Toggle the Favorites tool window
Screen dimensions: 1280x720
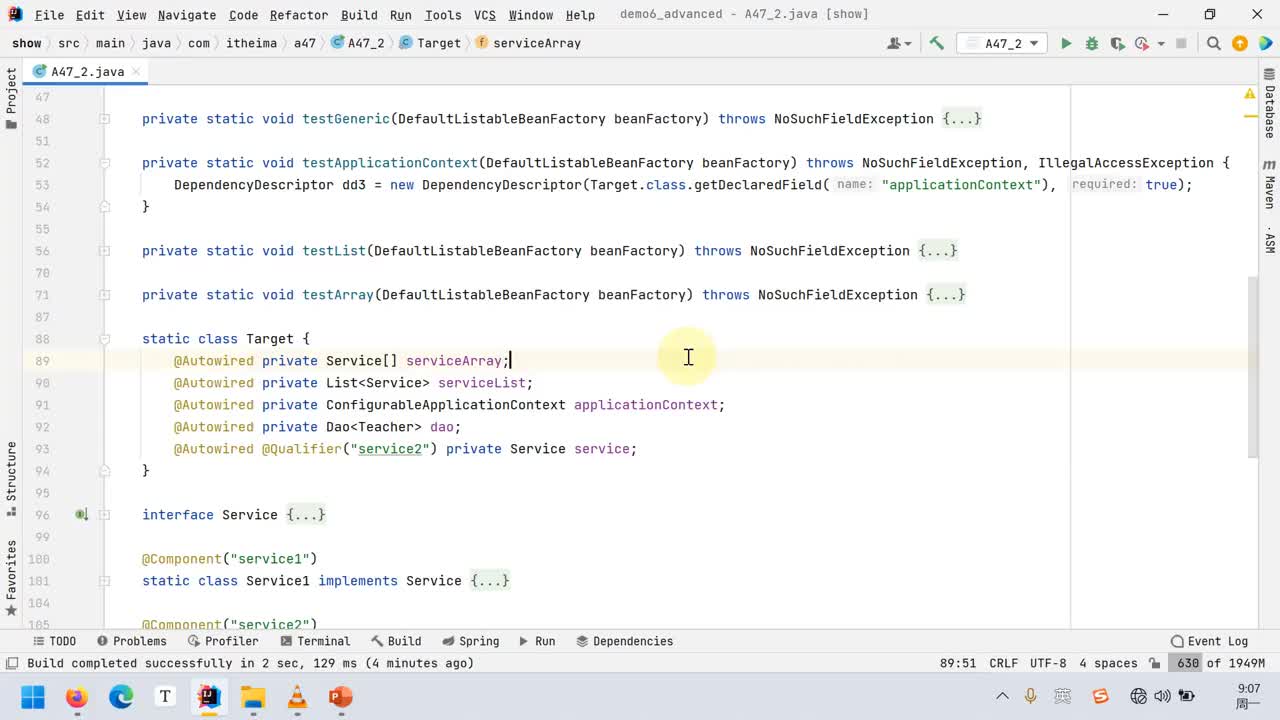point(11,577)
